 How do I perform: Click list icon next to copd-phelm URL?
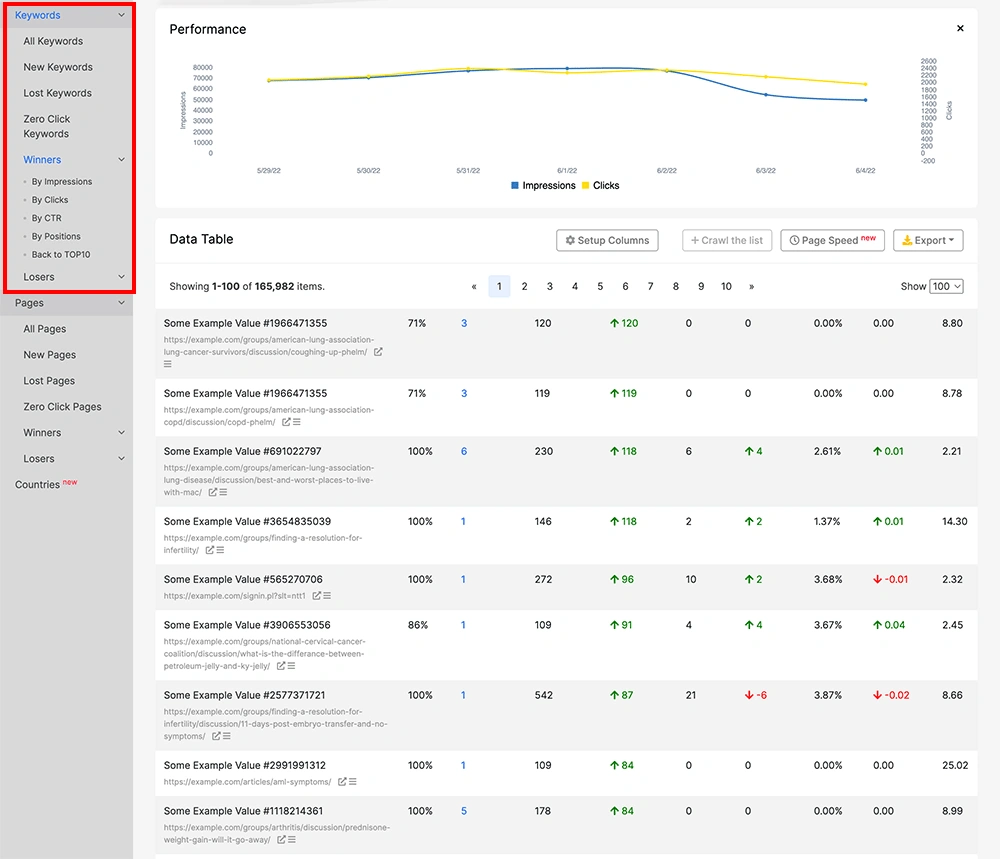pos(297,422)
